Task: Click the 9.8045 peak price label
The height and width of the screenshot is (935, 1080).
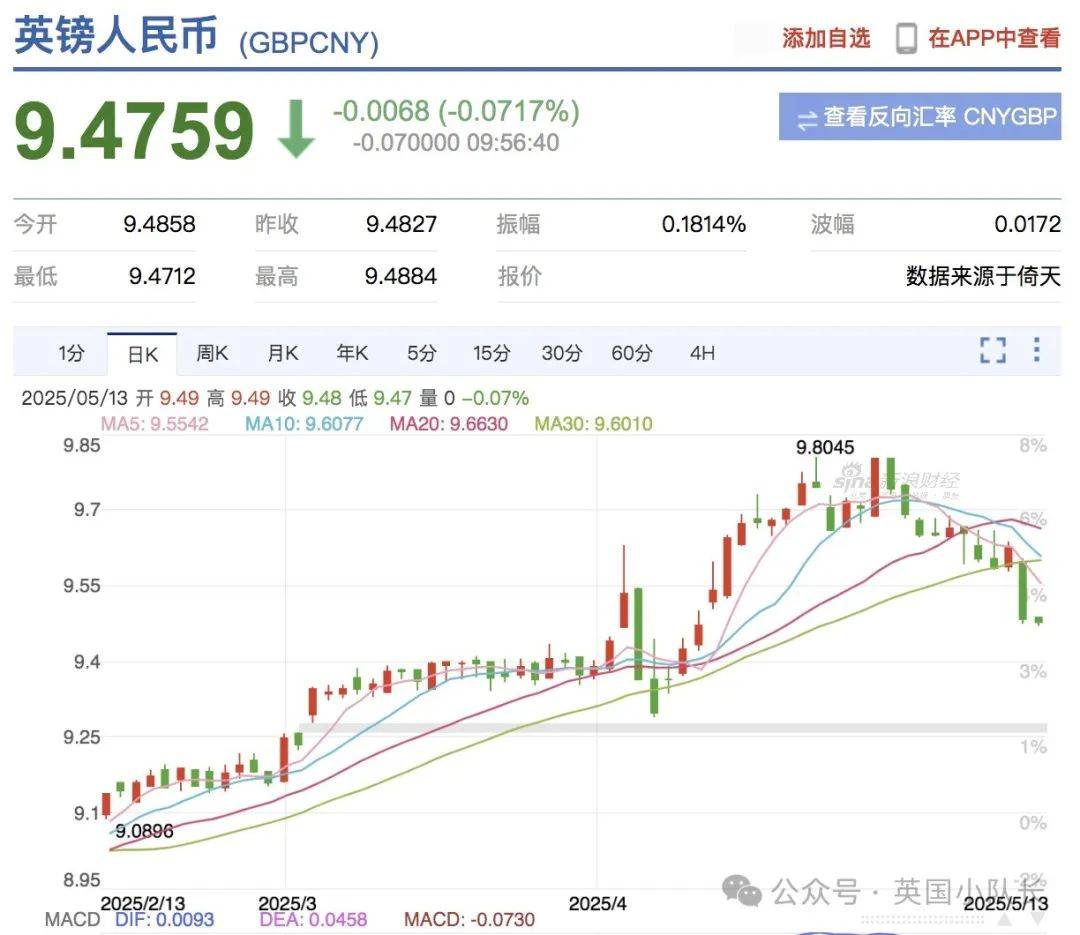Action: pyautogui.click(x=825, y=445)
